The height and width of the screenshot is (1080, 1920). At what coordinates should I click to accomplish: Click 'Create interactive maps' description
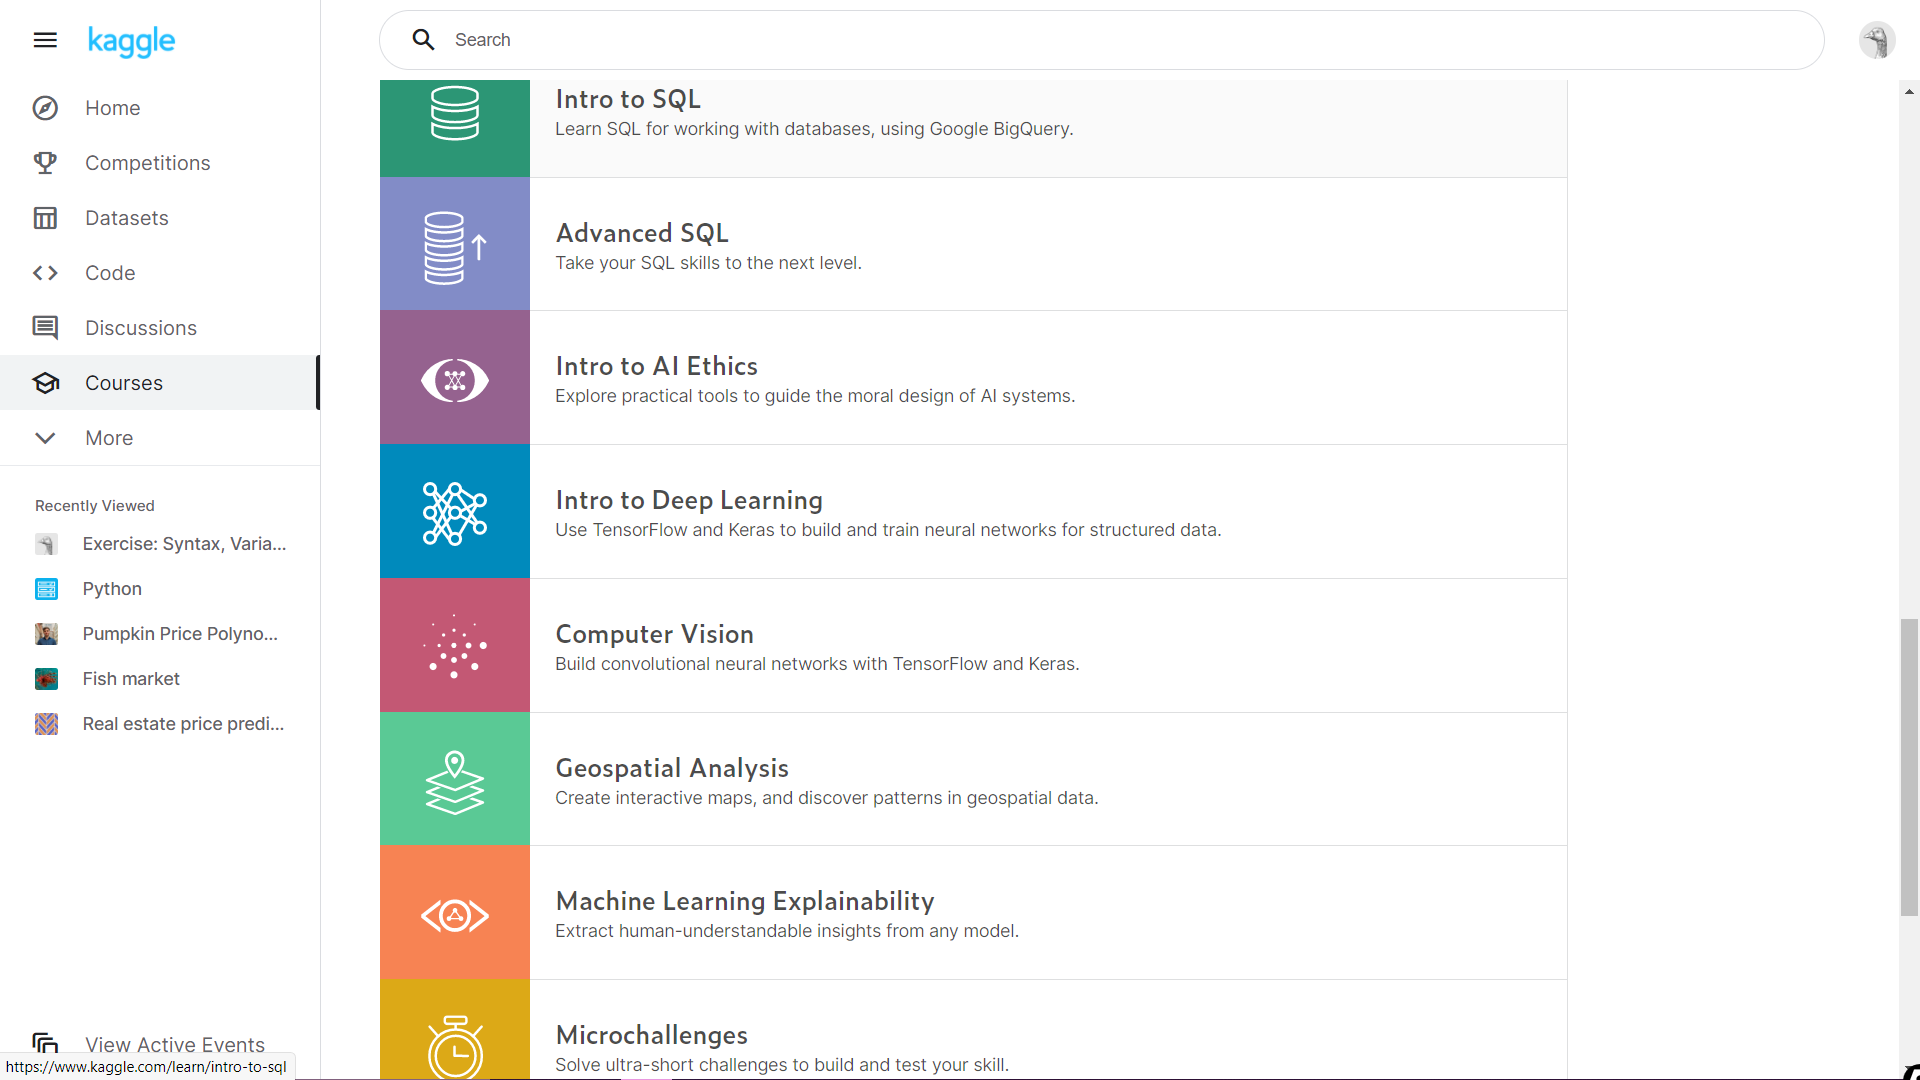point(826,798)
